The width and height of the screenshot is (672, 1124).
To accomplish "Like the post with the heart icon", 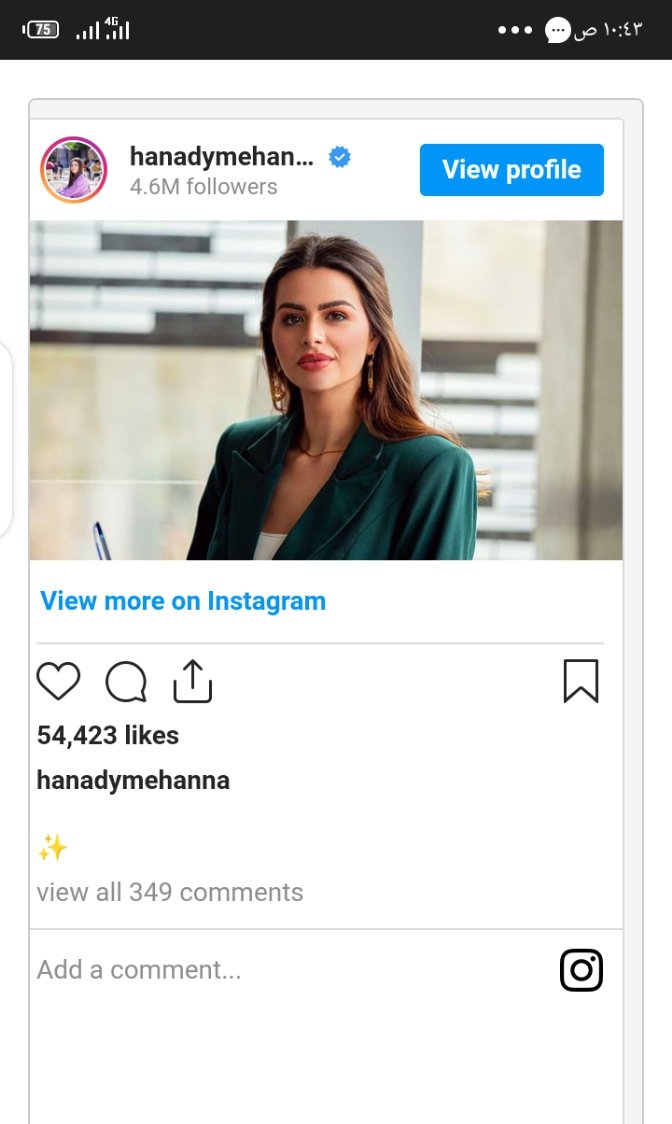I will (x=58, y=681).
